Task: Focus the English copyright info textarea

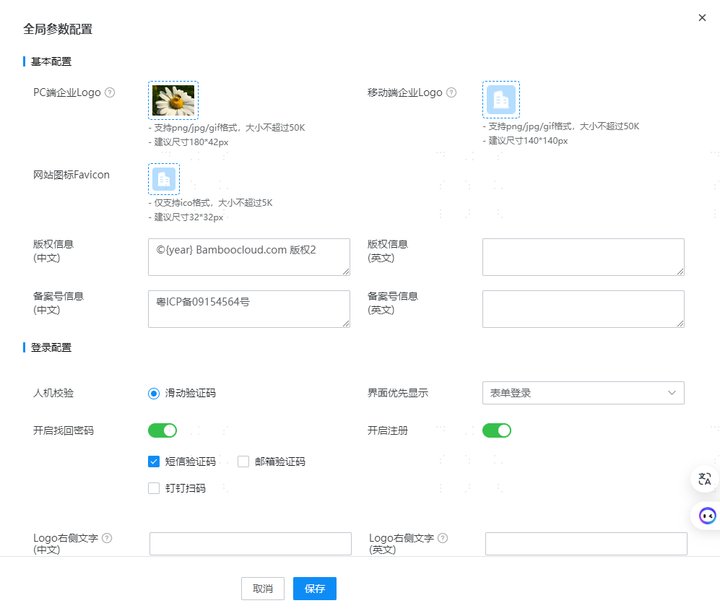Action: [x=583, y=257]
